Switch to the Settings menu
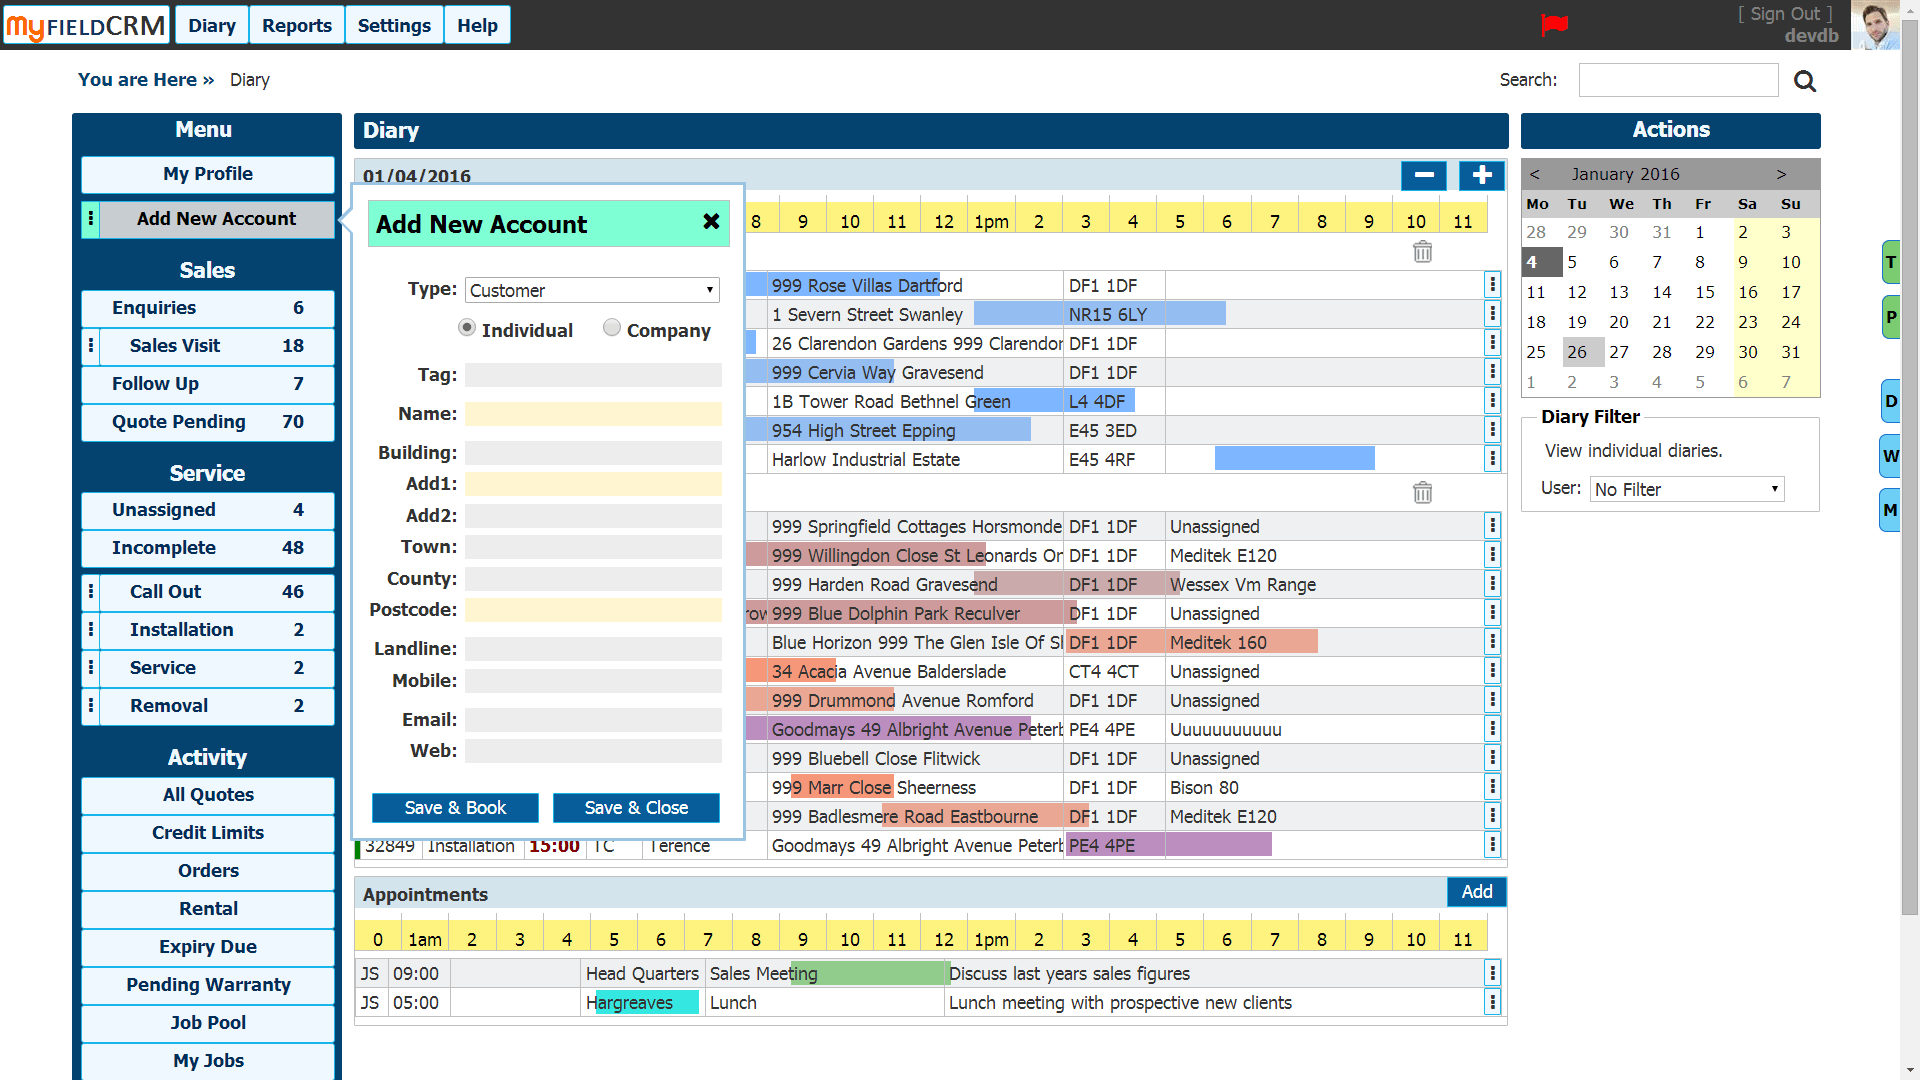1920x1080 pixels. click(394, 25)
